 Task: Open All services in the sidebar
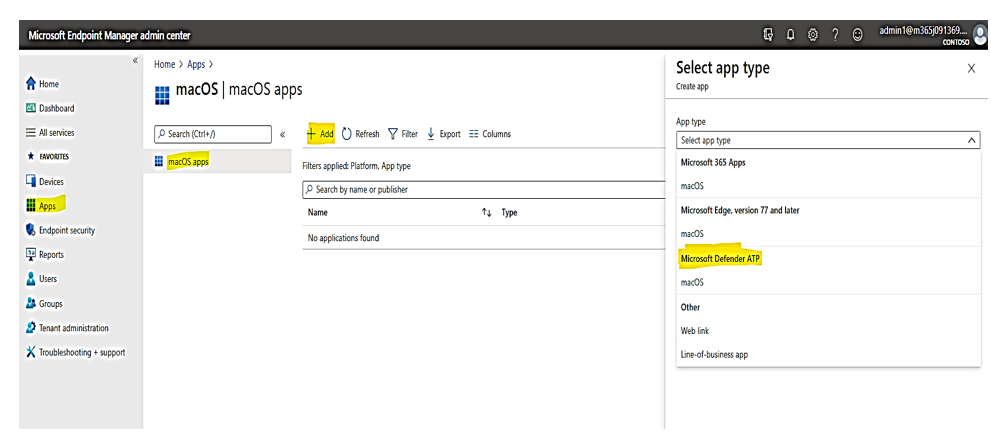[x=50, y=133]
